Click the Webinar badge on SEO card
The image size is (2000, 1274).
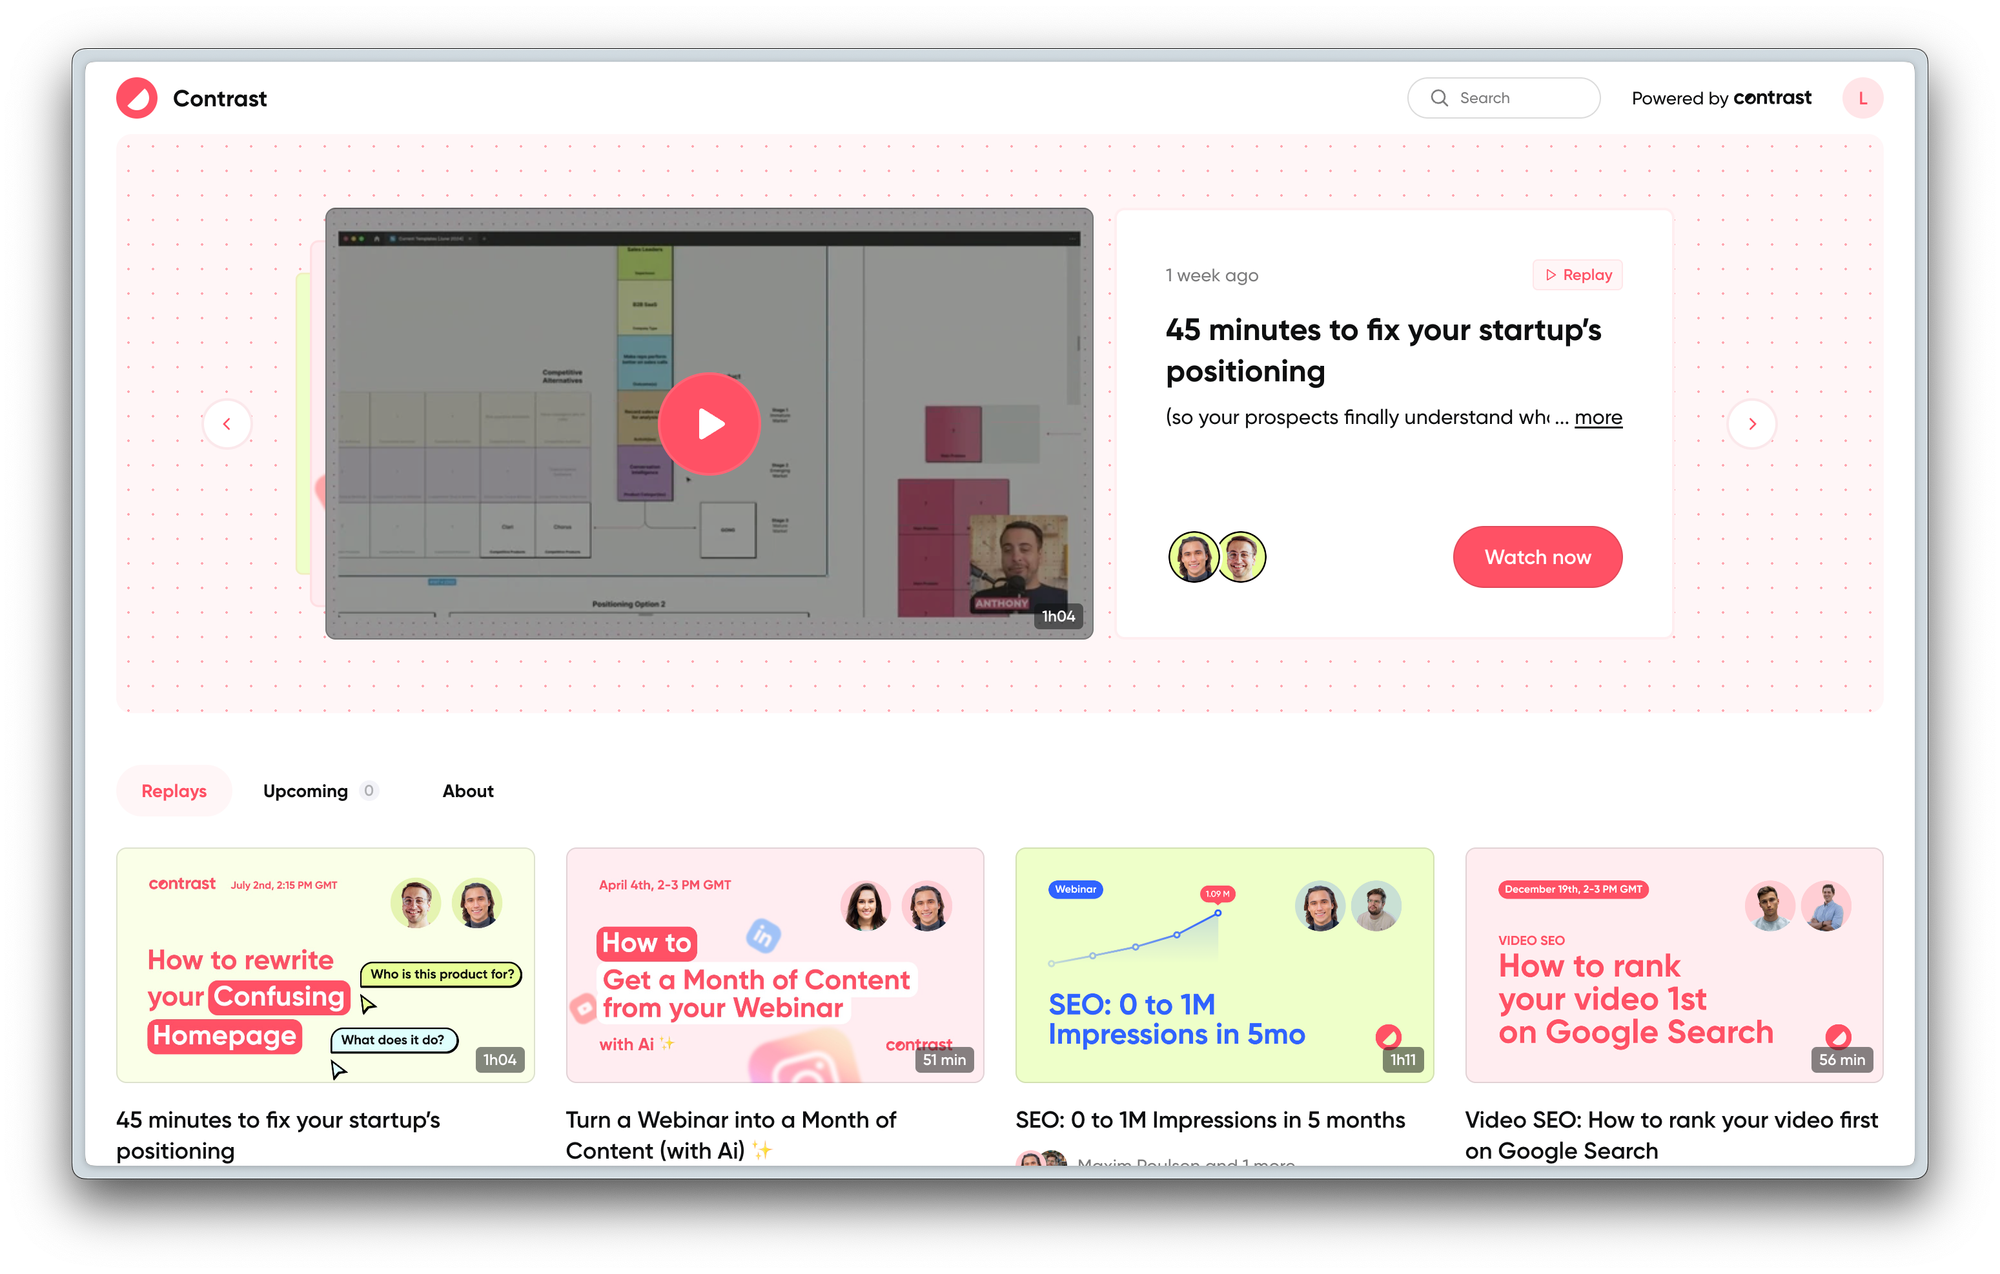1076,886
